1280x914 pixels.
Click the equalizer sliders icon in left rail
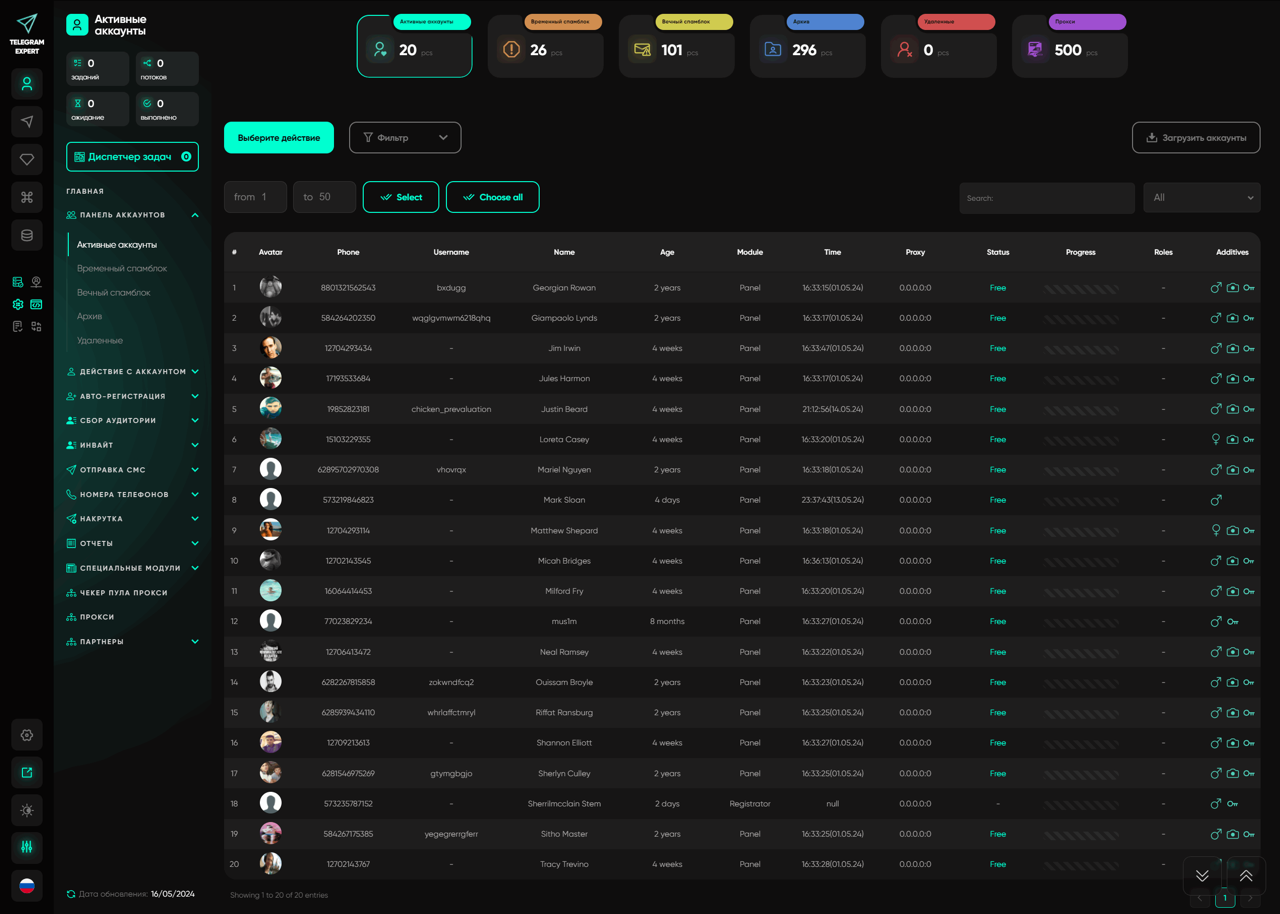(27, 847)
